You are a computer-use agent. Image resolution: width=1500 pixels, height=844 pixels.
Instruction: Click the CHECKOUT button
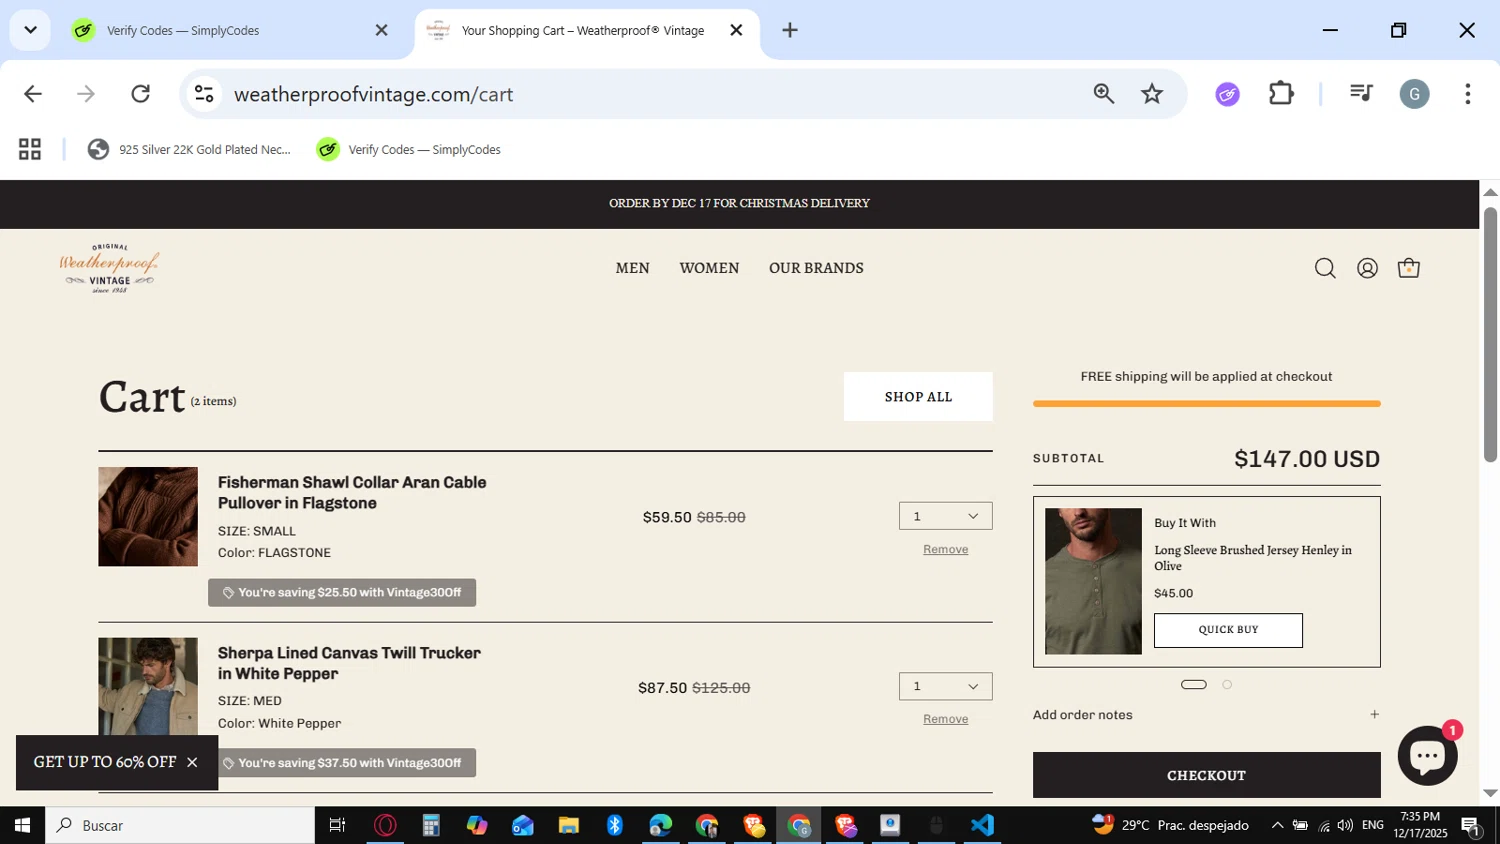pyautogui.click(x=1207, y=775)
